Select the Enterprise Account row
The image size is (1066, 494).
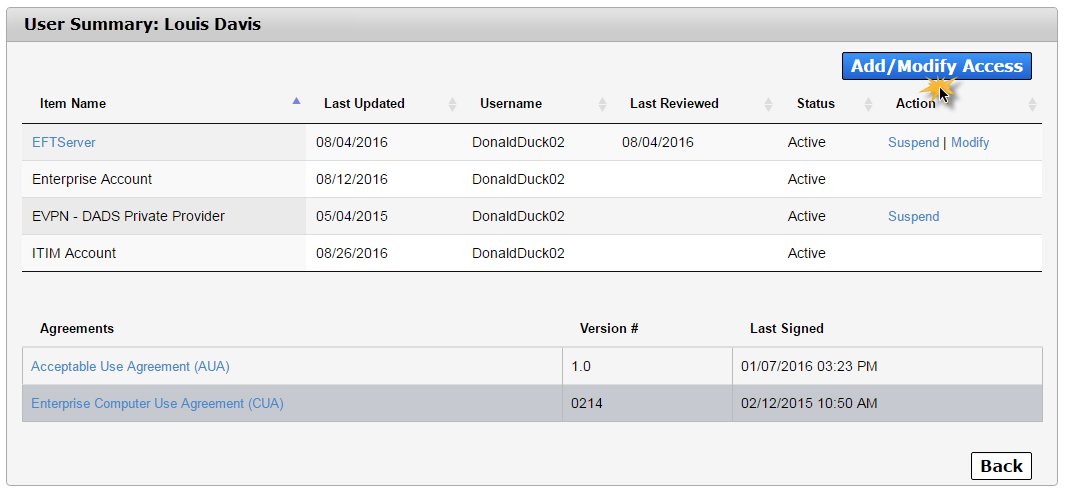tap(532, 179)
